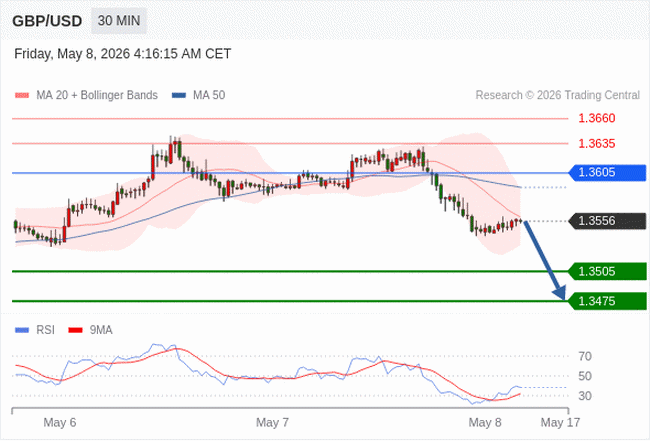650x441 pixels.
Task: Click the RSI 70 level label
Action: (585, 356)
